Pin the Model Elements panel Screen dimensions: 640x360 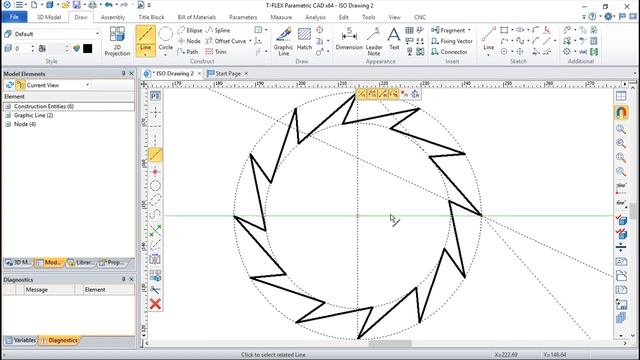(123, 73)
